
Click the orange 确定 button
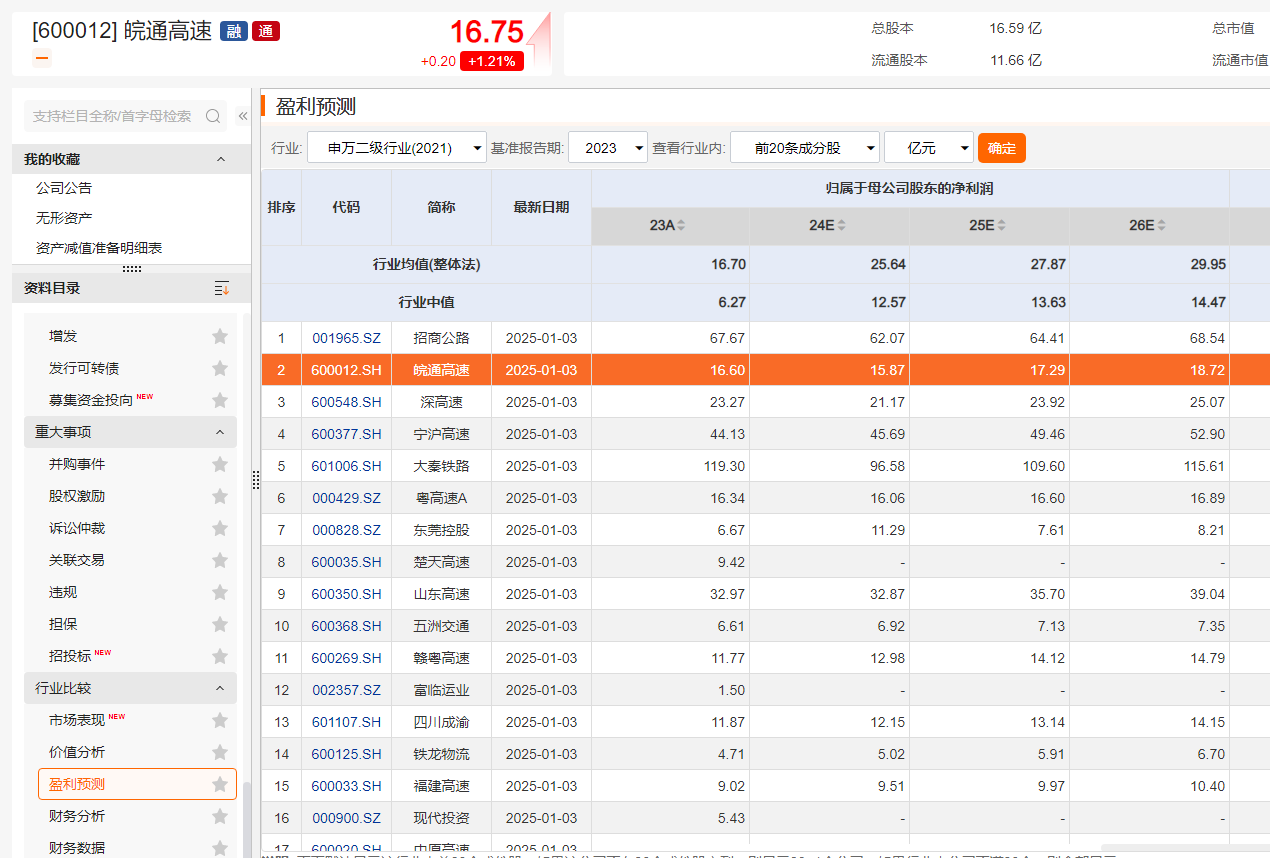tap(1001, 148)
